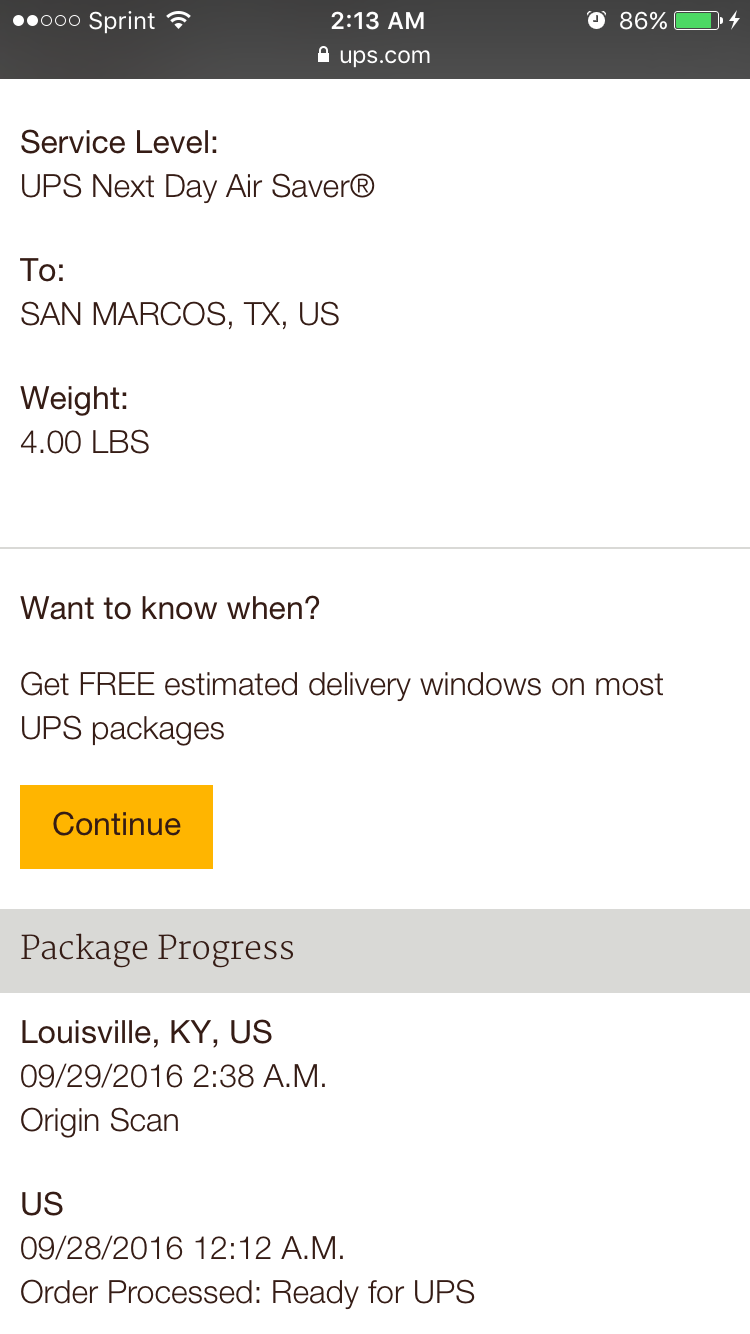Image resolution: width=750 pixels, height=1334 pixels.
Task: Tap UPS Next Day Air Saver text
Action: pyautogui.click(x=197, y=186)
